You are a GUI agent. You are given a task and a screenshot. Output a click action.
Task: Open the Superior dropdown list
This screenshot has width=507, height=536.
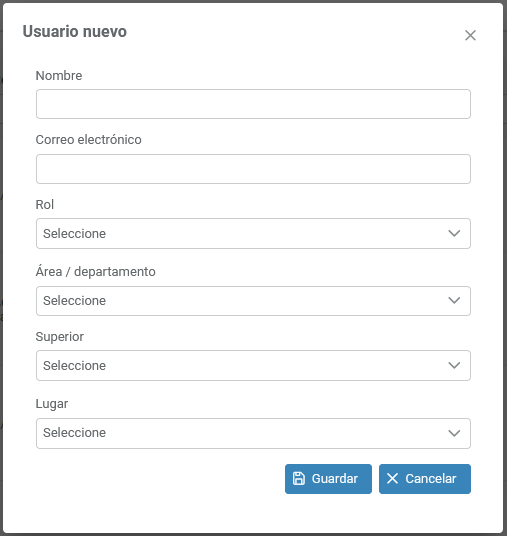(253, 365)
